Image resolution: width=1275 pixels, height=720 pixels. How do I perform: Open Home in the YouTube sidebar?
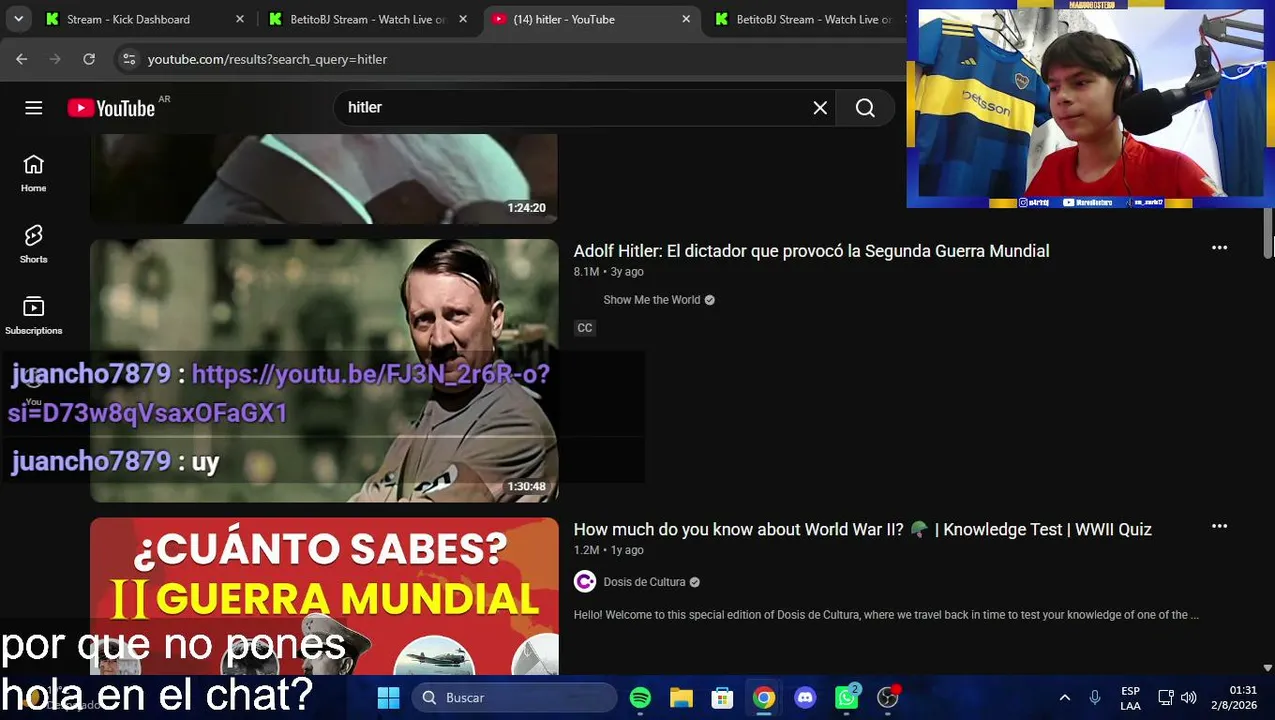pyautogui.click(x=34, y=173)
